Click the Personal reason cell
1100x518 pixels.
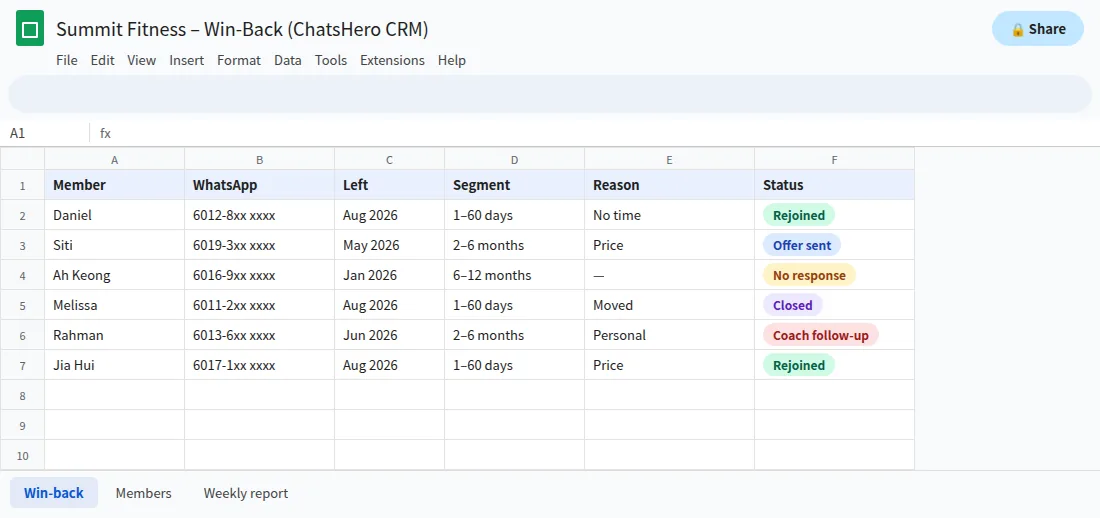tap(669, 335)
